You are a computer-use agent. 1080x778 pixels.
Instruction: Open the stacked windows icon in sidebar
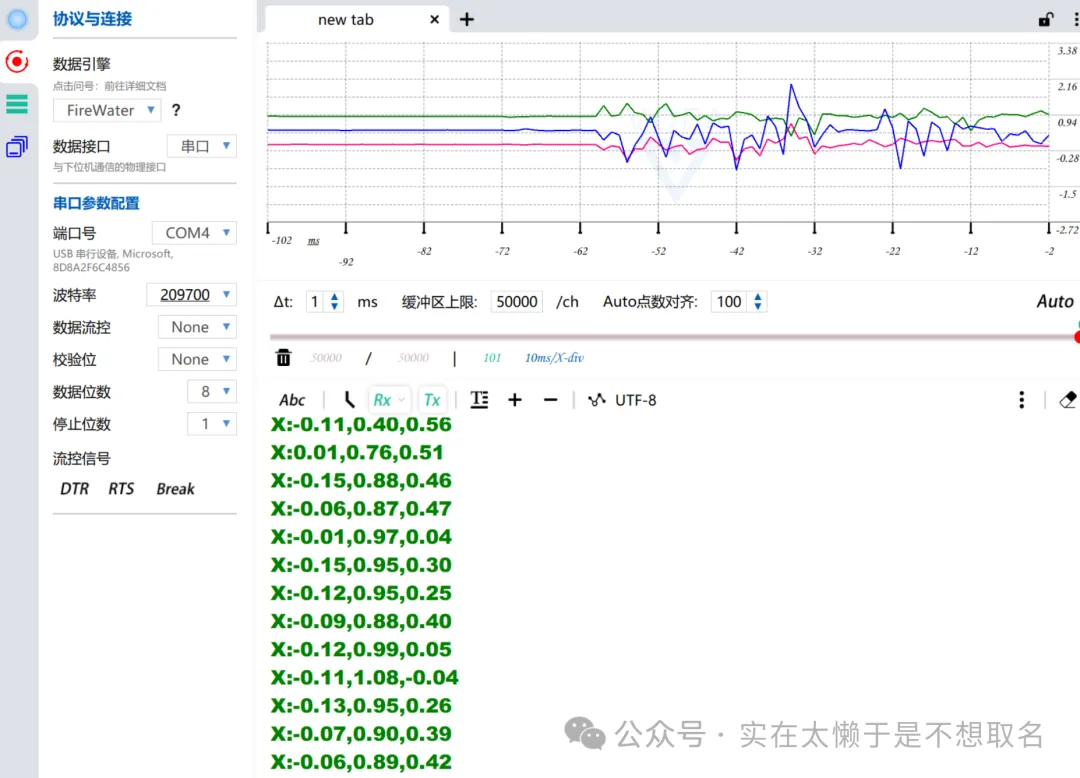(x=17, y=147)
